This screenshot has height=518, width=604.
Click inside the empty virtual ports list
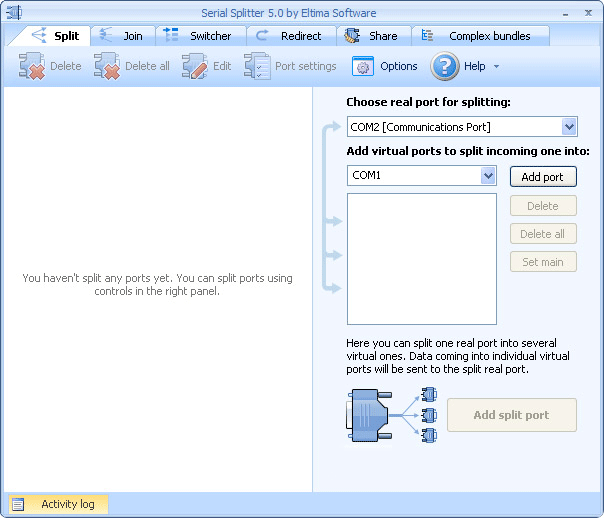421,258
